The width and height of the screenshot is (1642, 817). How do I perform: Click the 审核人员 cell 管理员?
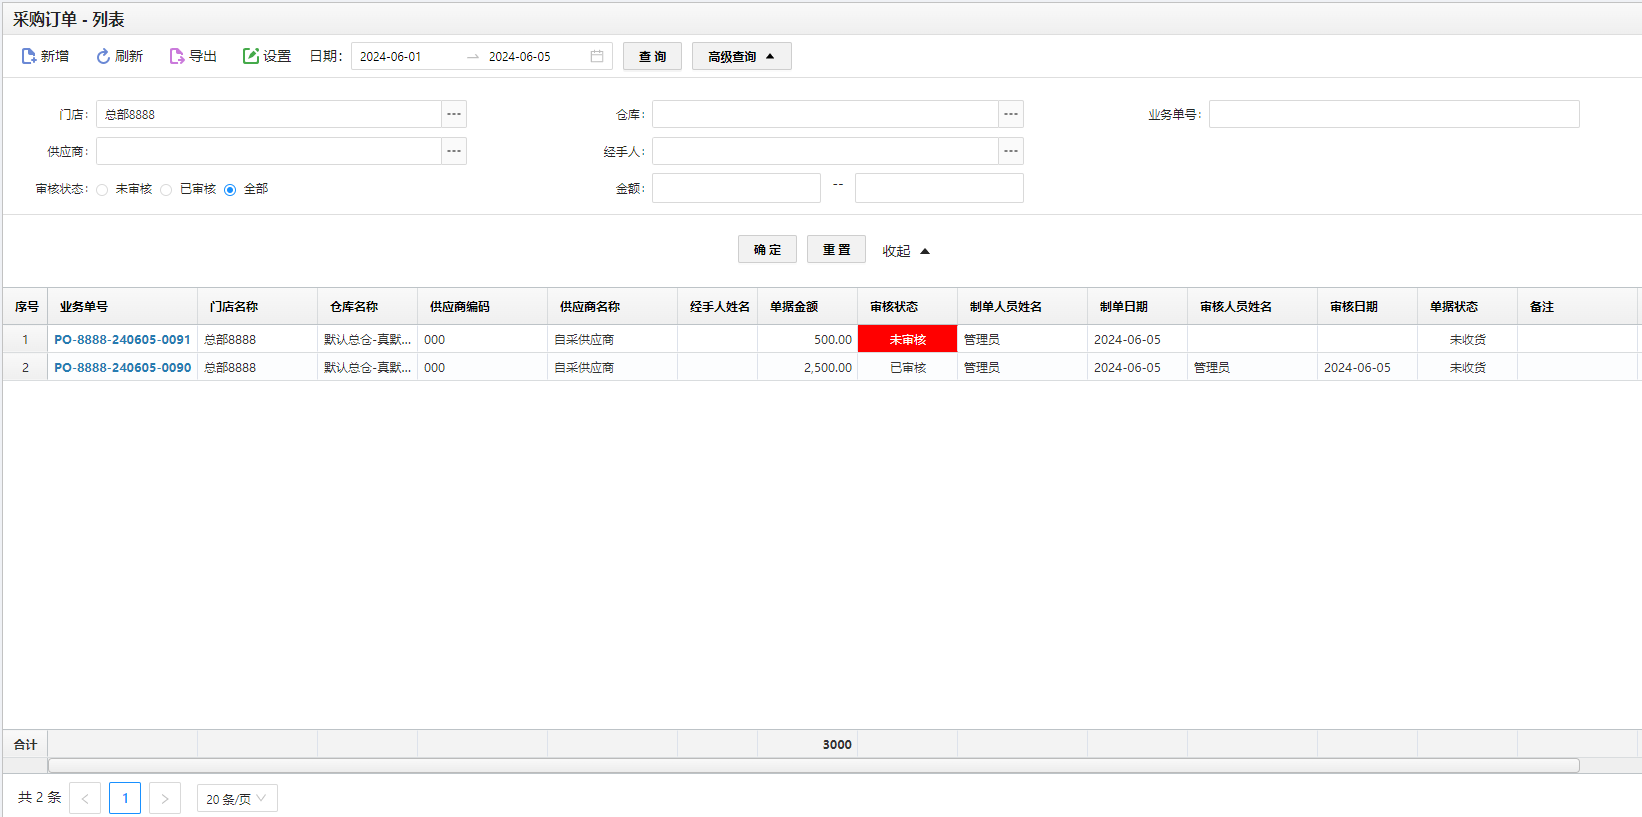point(1253,367)
